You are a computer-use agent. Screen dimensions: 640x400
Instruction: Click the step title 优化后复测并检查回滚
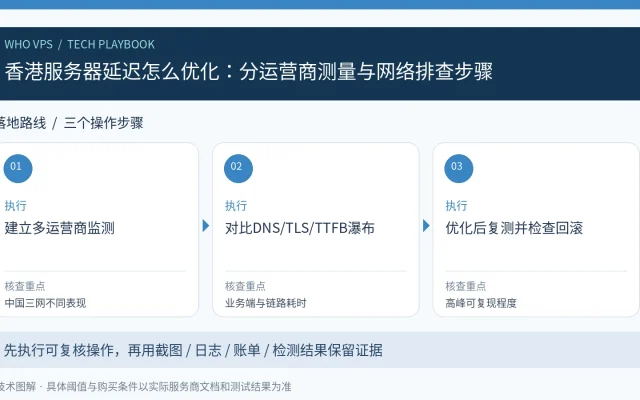point(514,228)
